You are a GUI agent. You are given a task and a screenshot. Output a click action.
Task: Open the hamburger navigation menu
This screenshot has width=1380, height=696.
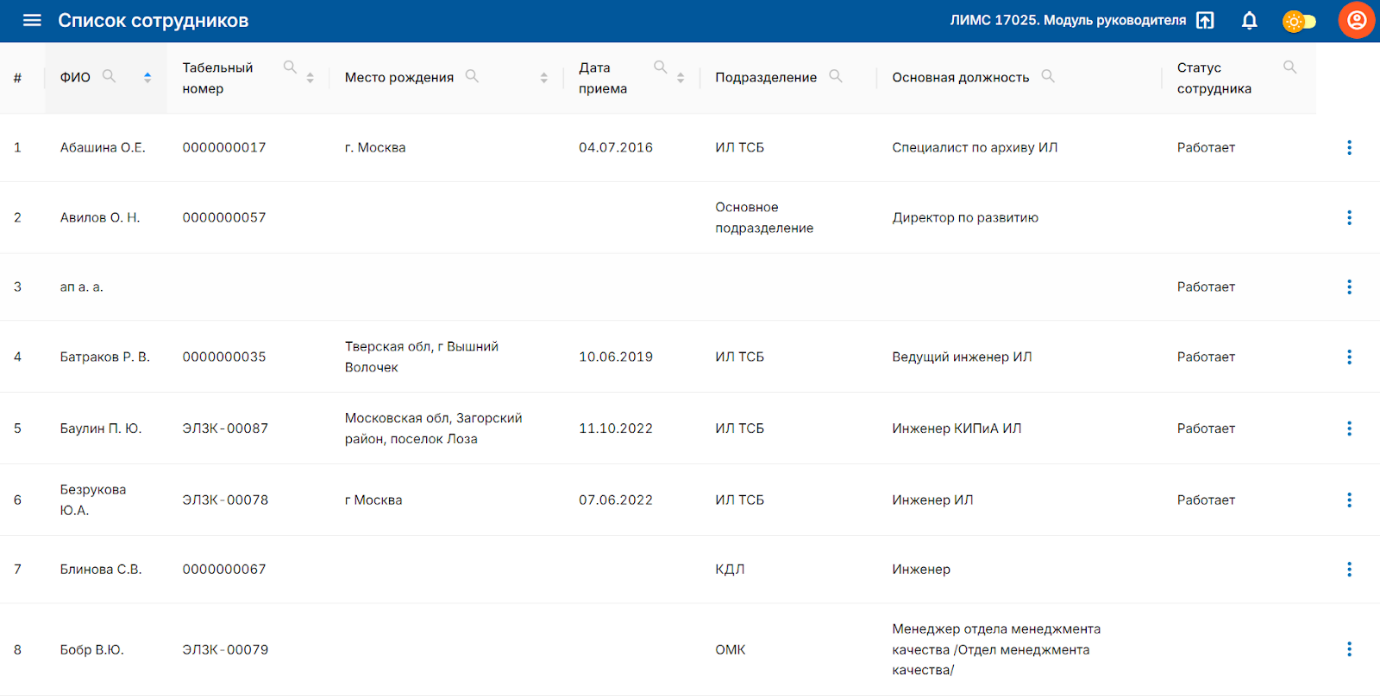point(32,21)
